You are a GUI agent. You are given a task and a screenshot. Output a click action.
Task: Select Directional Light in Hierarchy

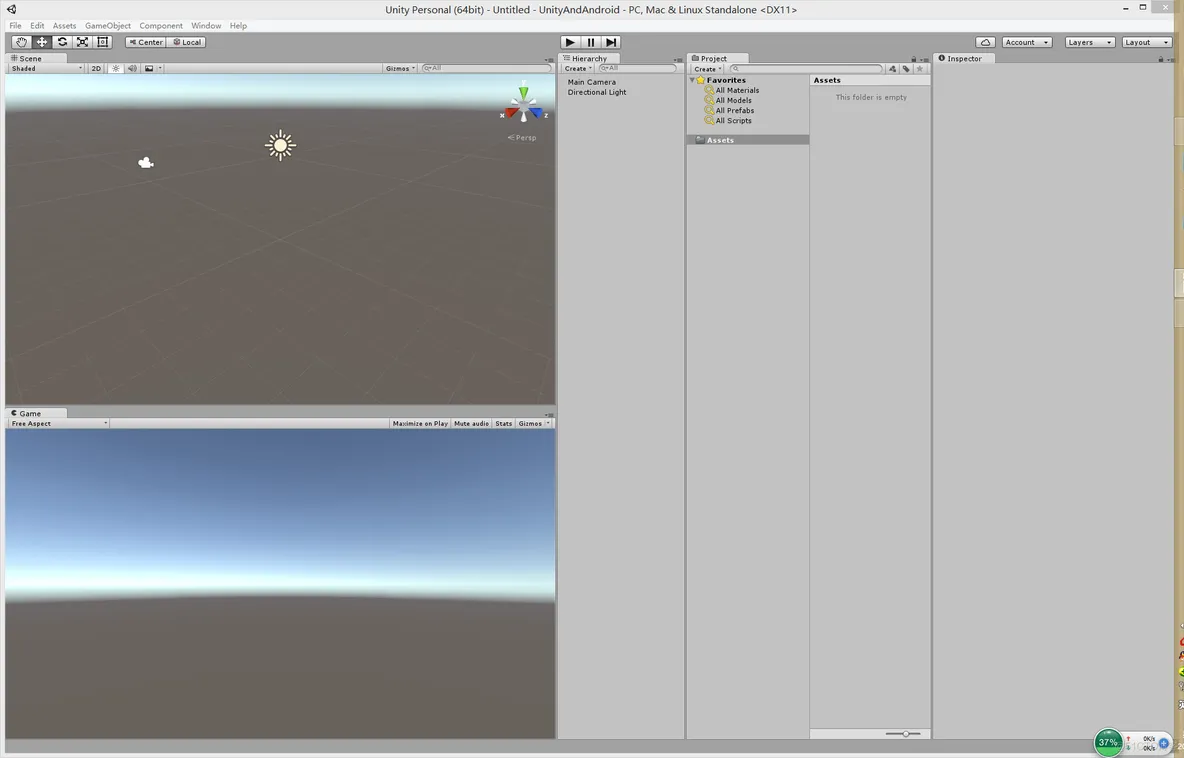pos(597,92)
